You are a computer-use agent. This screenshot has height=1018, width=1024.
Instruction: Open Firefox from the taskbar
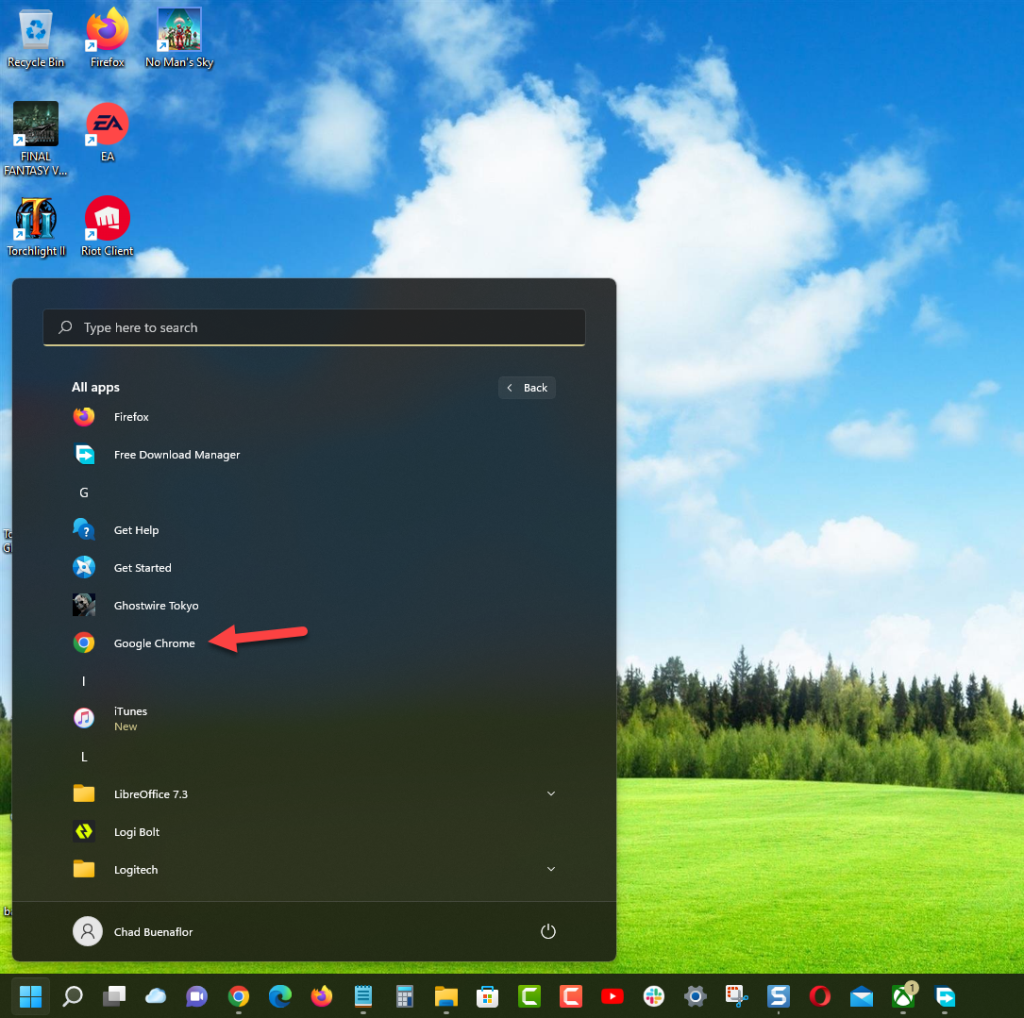(321, 996)
